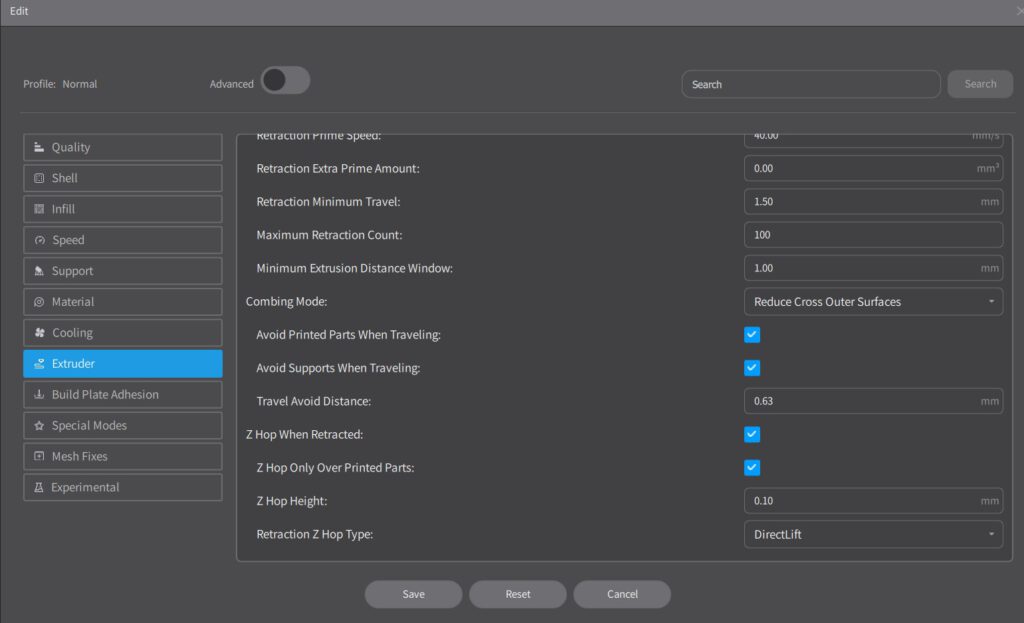Screen dimensions: 1024x623
Task: Click the Reset button
Action: point(517,594)
